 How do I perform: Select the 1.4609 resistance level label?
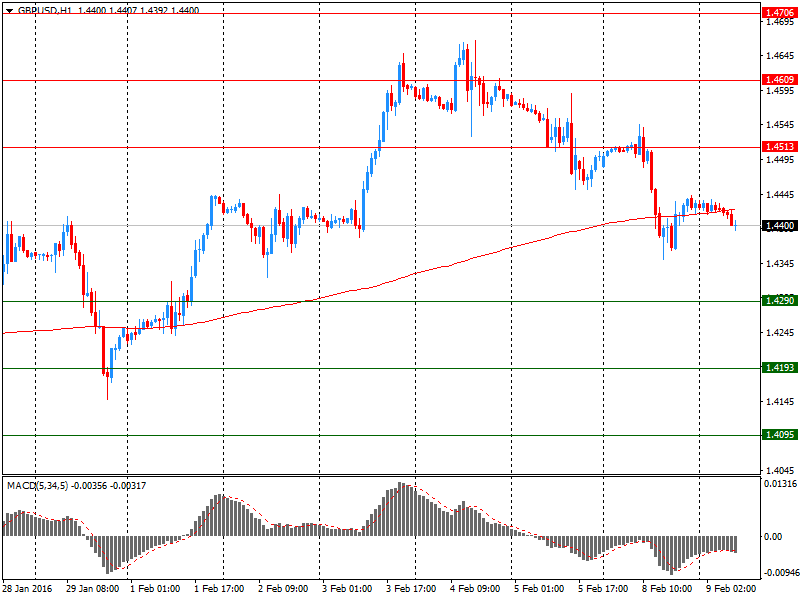tap(780, 80)
